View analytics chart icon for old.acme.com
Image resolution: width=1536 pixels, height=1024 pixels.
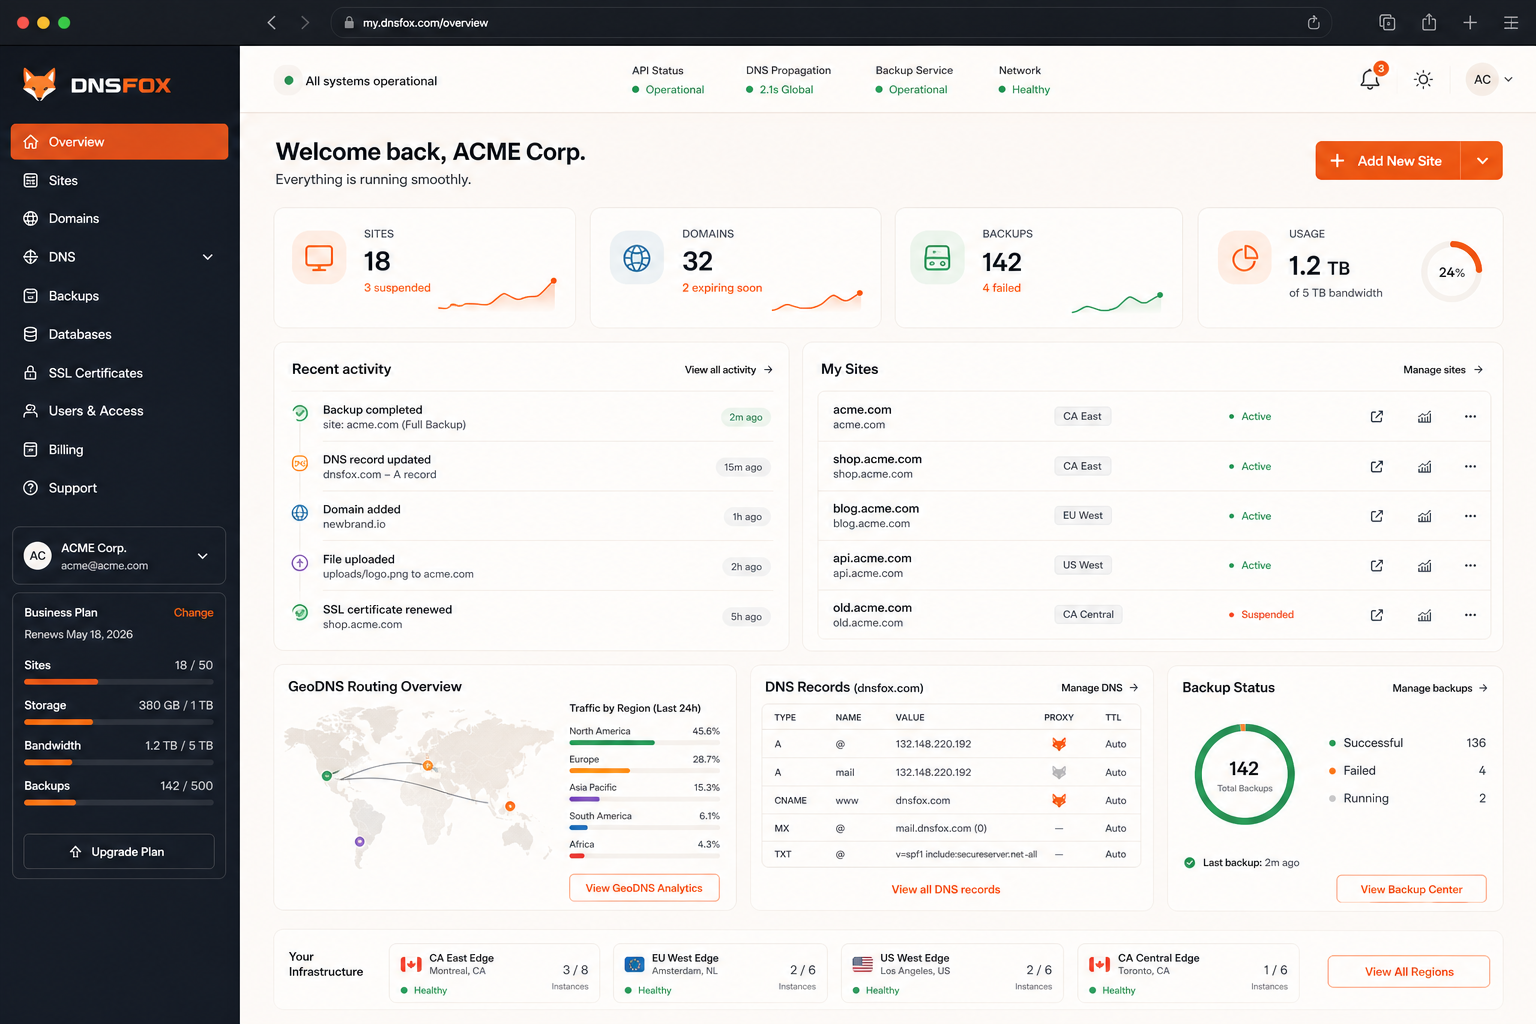[1424, 615]
